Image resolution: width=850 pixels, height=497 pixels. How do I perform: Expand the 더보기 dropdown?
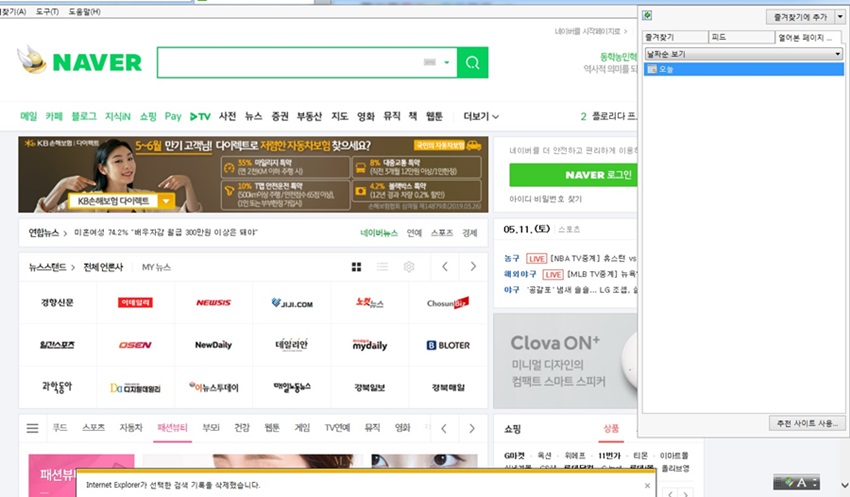(481, 116)
